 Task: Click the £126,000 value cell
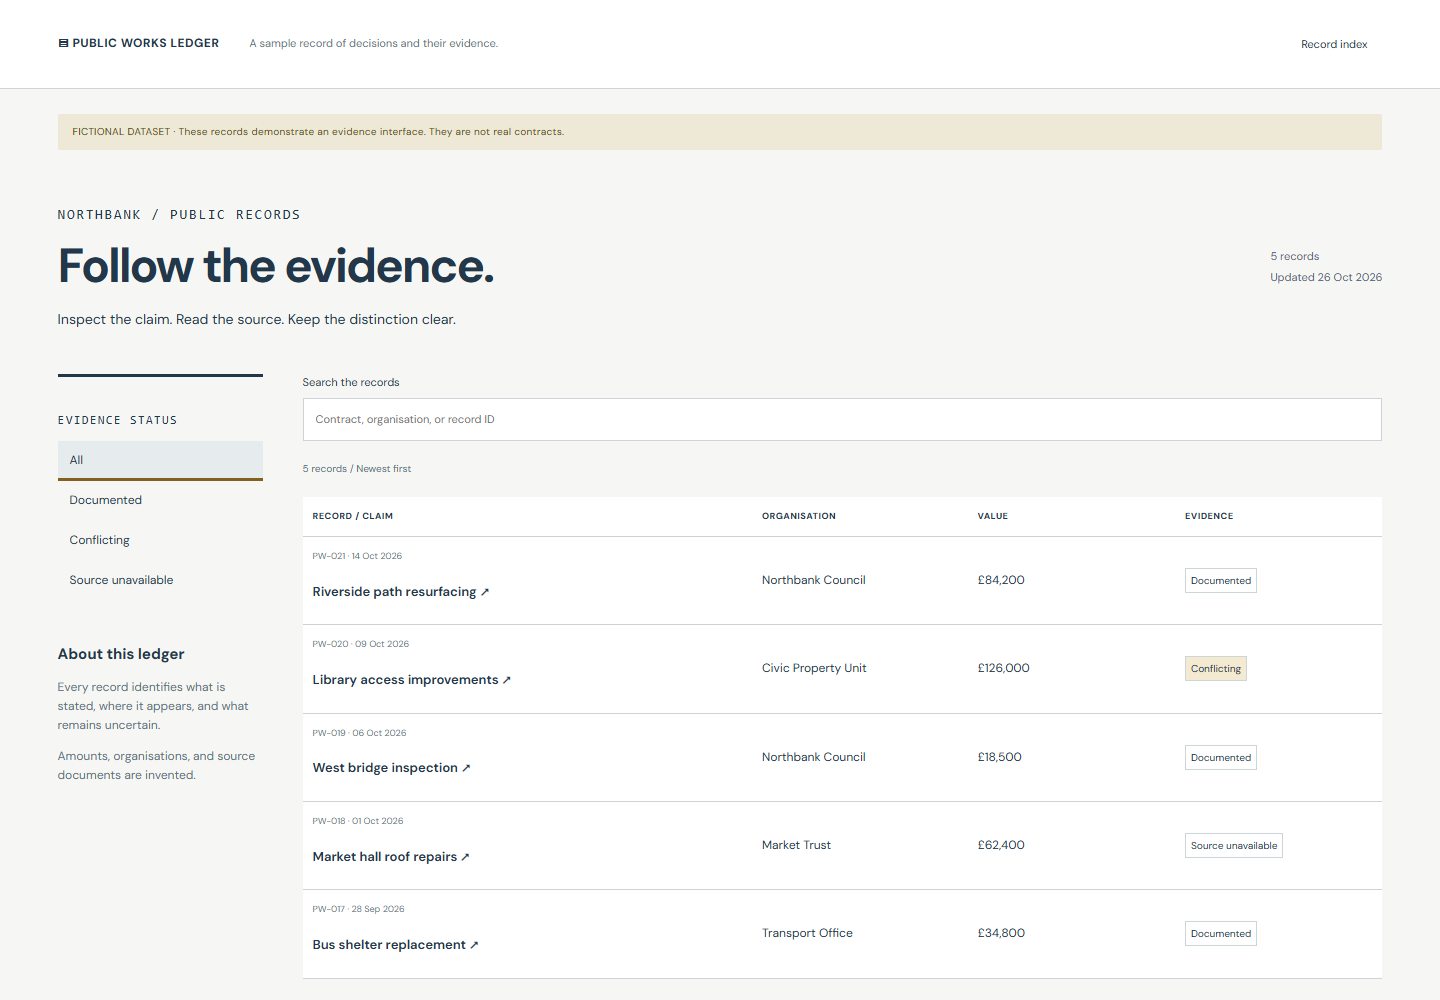(x=1004, y=668)
